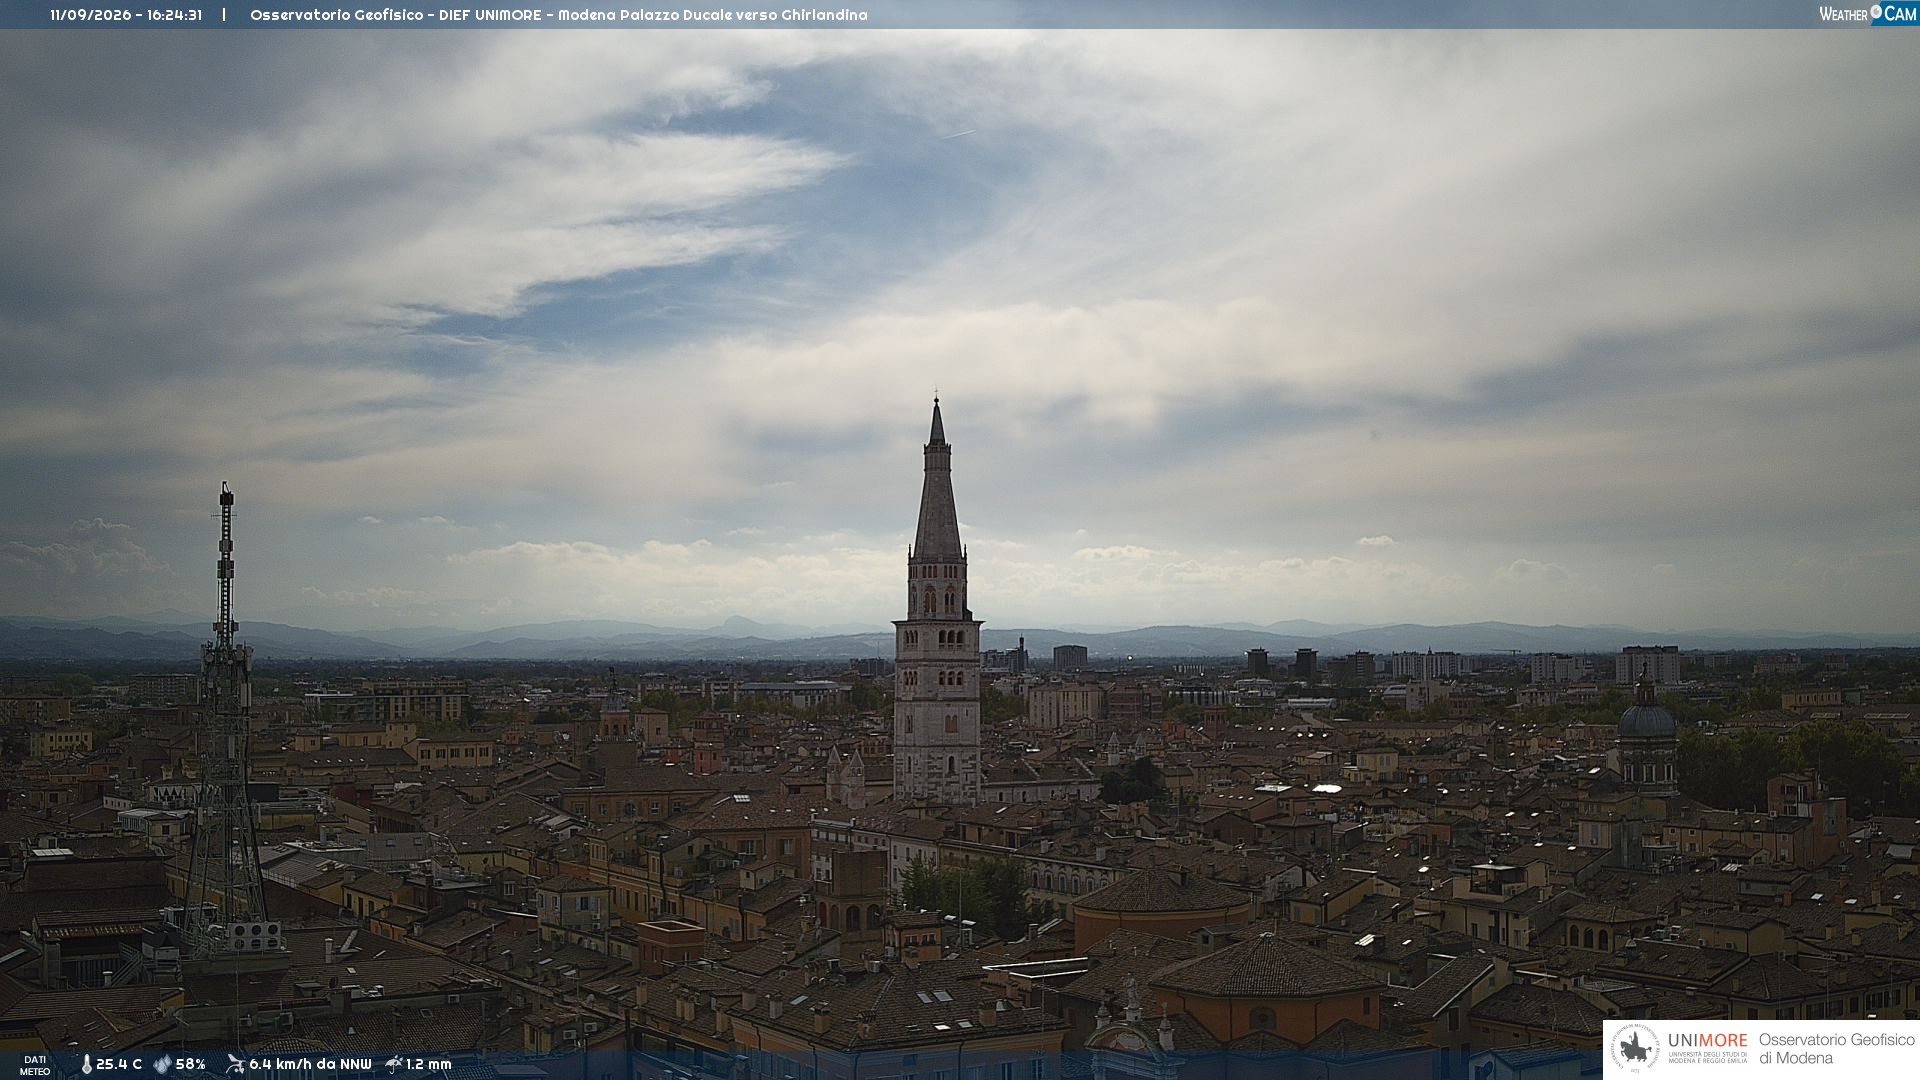The image size is (1920, 1080).
Task: Open the DATI METEO label
Action: tap(35, 1065)
